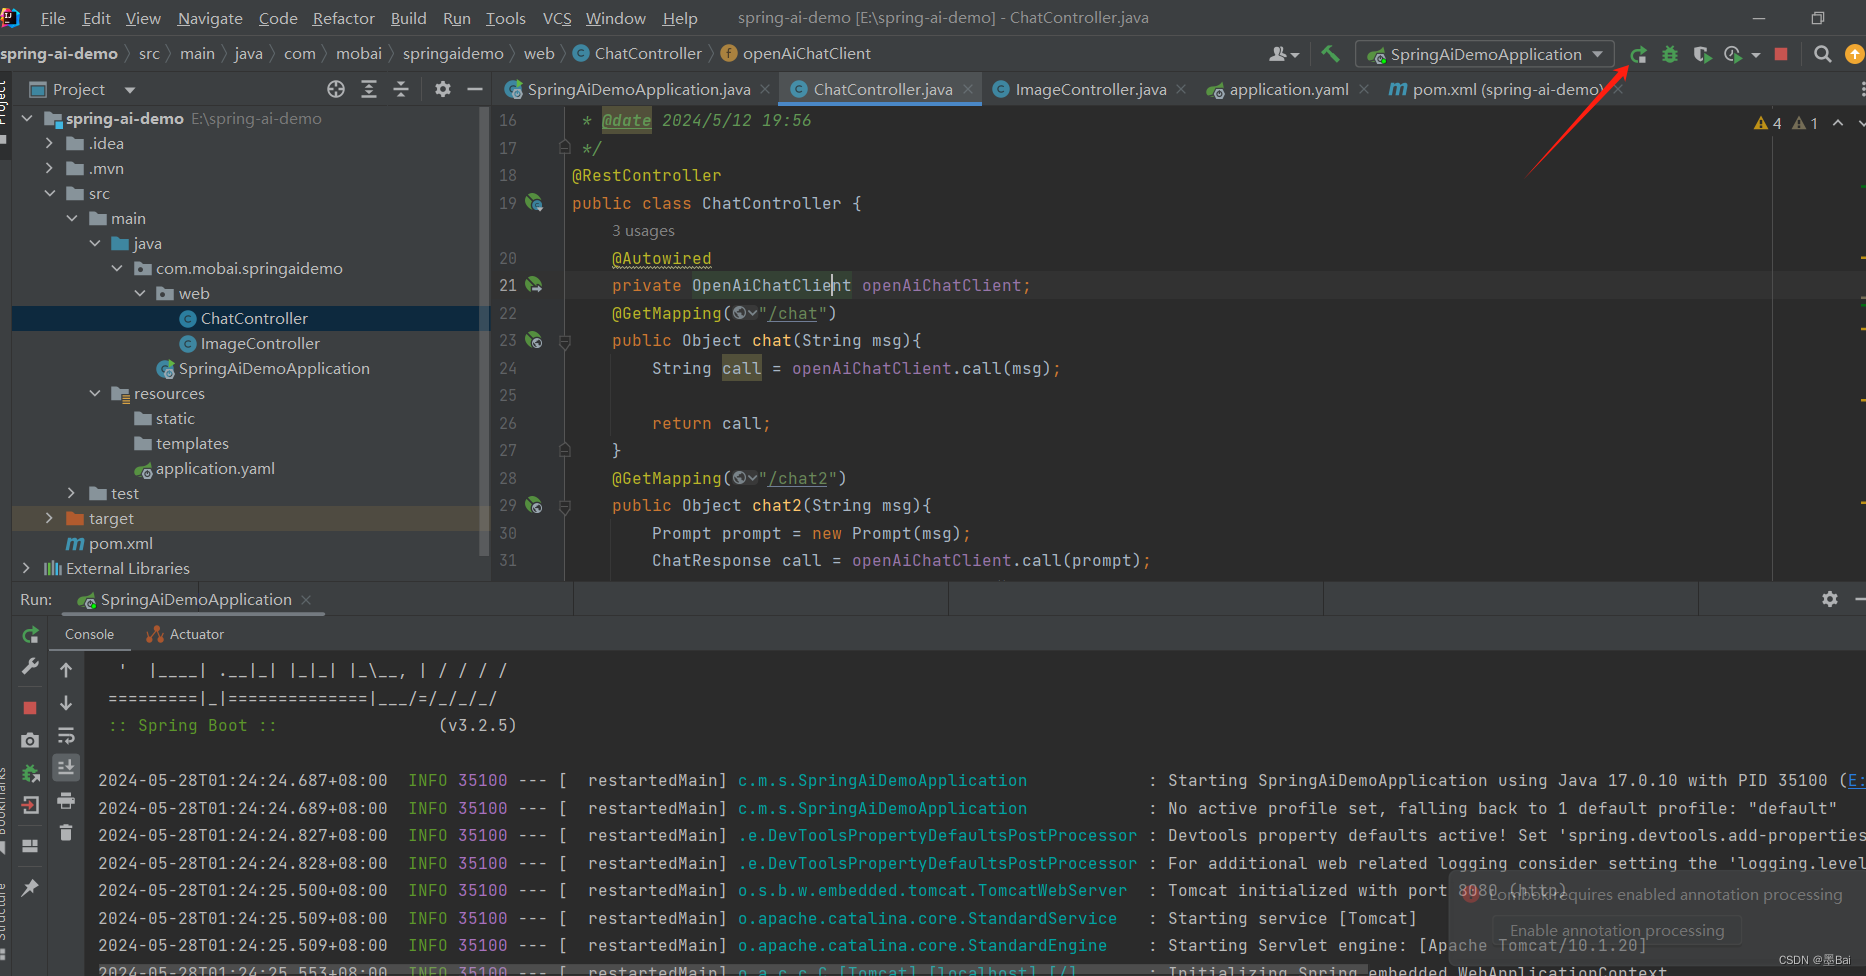Click the Down the Stack Trace arrow
The height and width of the screenshot is (976, 1866).
(x=66, y=703)
